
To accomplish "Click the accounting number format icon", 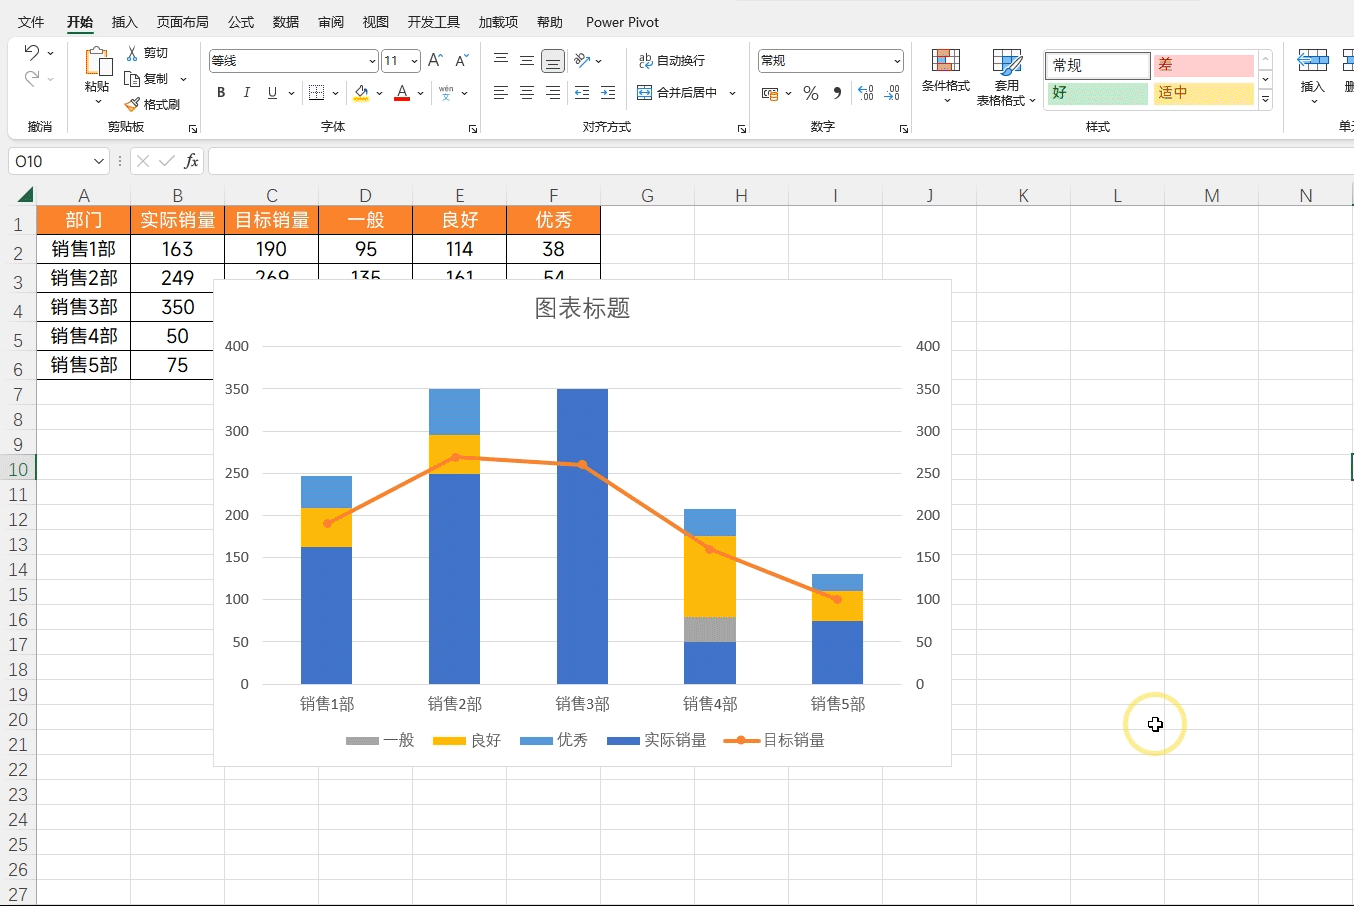I will coord(769,93).
